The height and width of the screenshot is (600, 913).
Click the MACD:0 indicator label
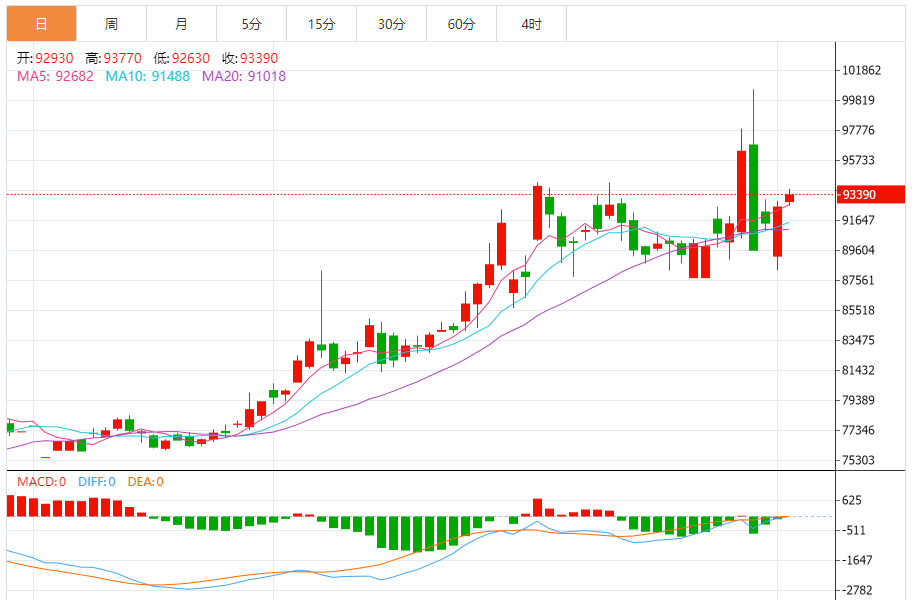[41, 482]
